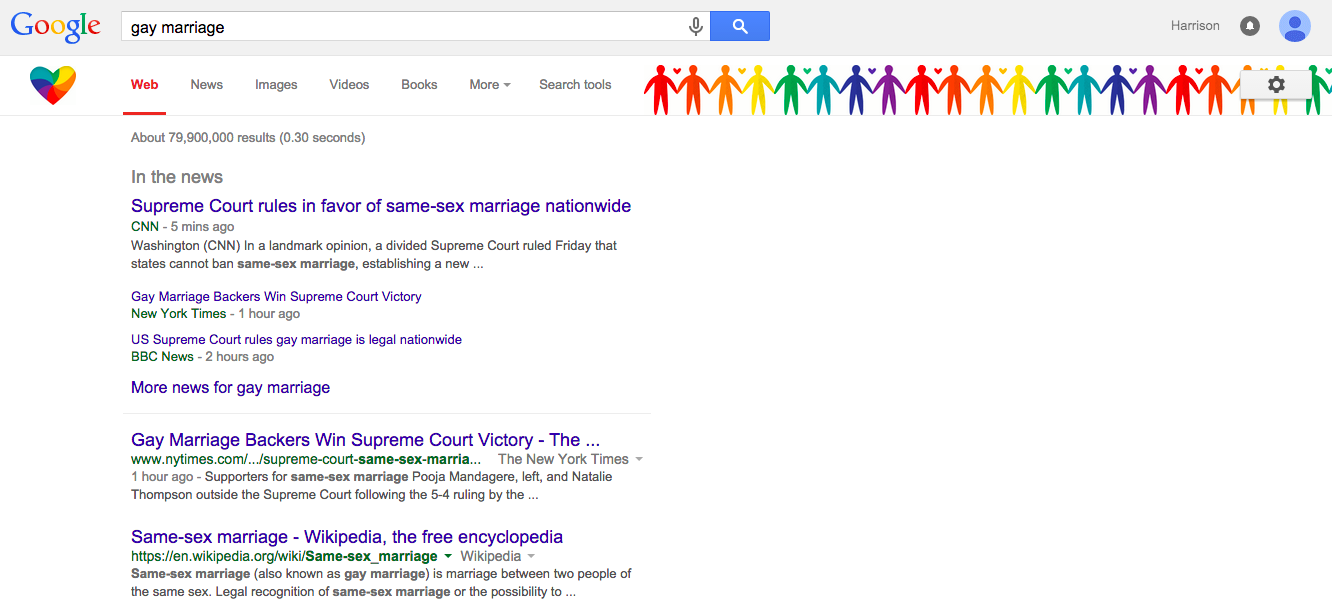Click the CNN article snippet text
1332x616 pixels.
(374, 255)
